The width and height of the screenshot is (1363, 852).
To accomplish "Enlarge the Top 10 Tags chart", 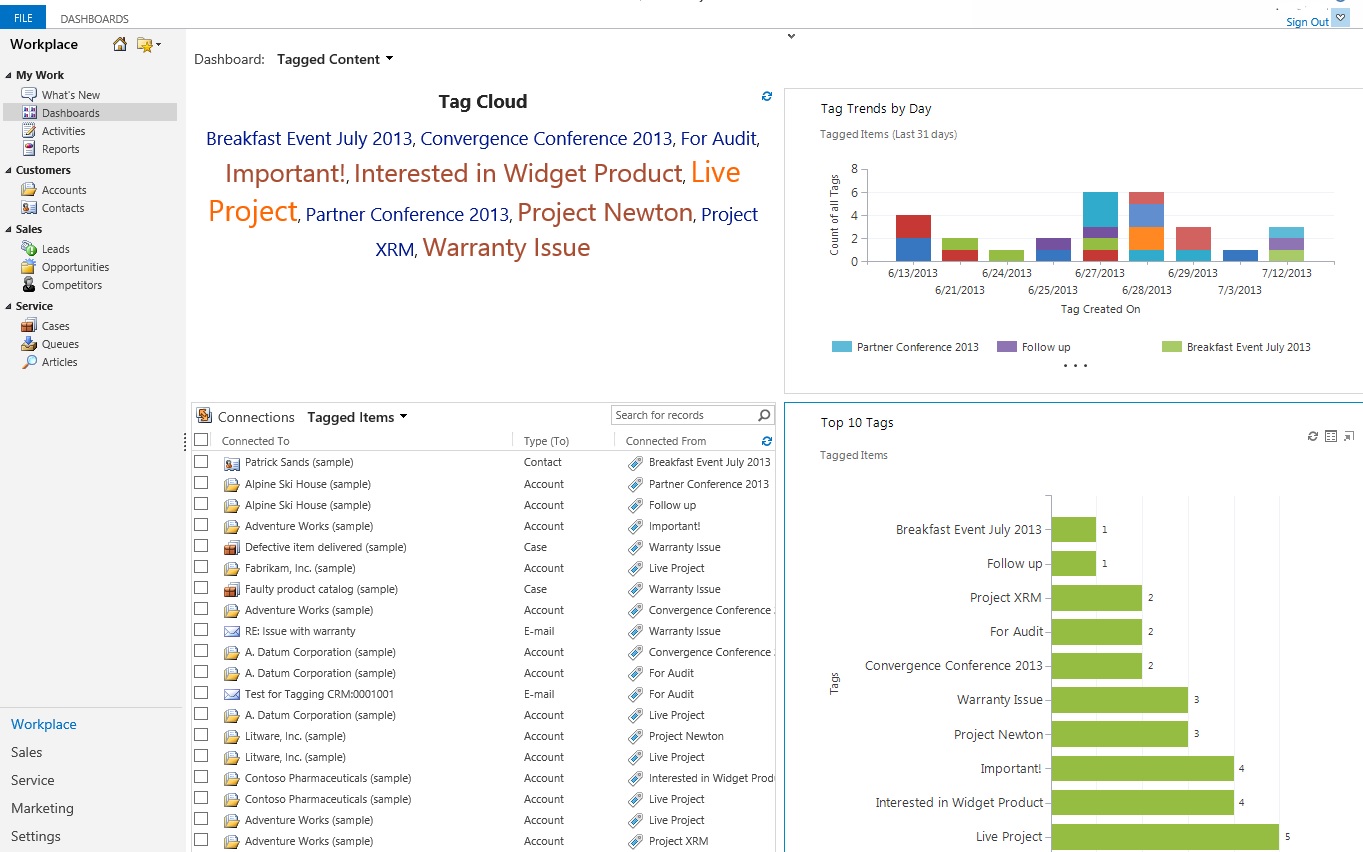I will pyautogui.click(x=1348, y=436).
